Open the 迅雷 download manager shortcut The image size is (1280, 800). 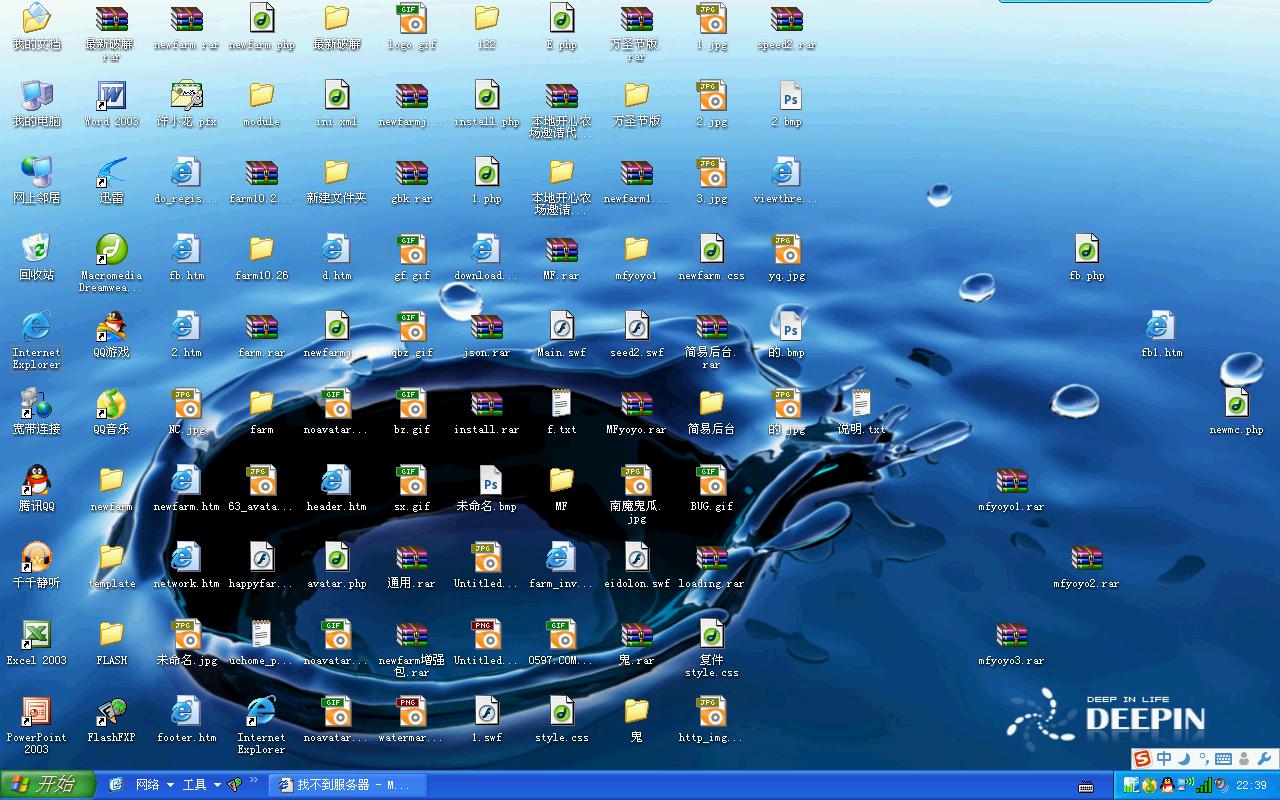(111, 181)
